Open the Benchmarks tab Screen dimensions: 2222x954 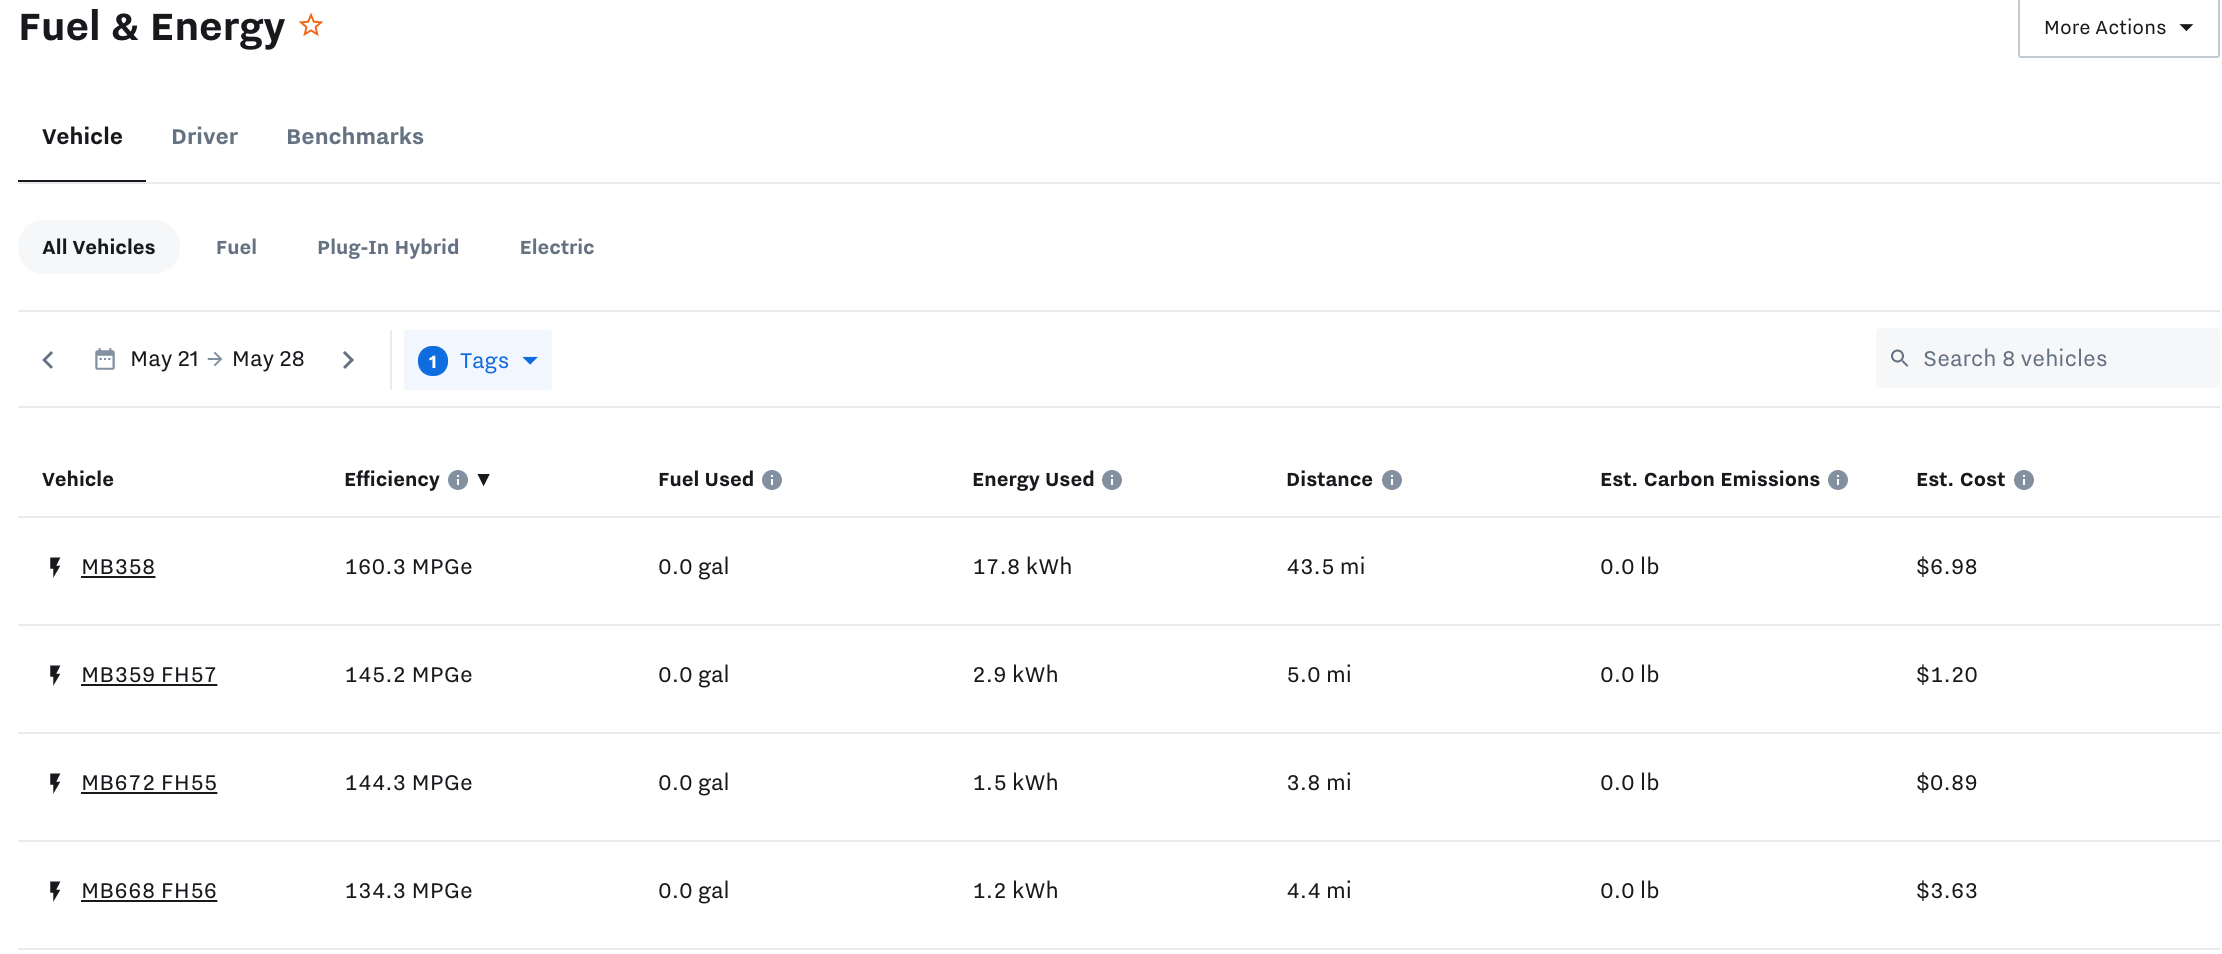coord(355,136)
